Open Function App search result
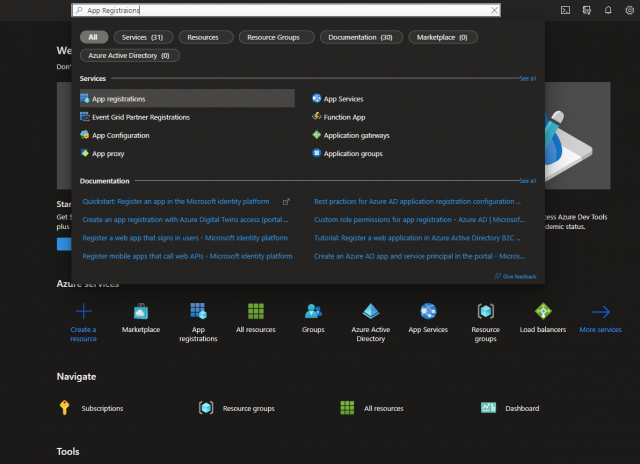The image size is (640, 464). tap(339, 117)
